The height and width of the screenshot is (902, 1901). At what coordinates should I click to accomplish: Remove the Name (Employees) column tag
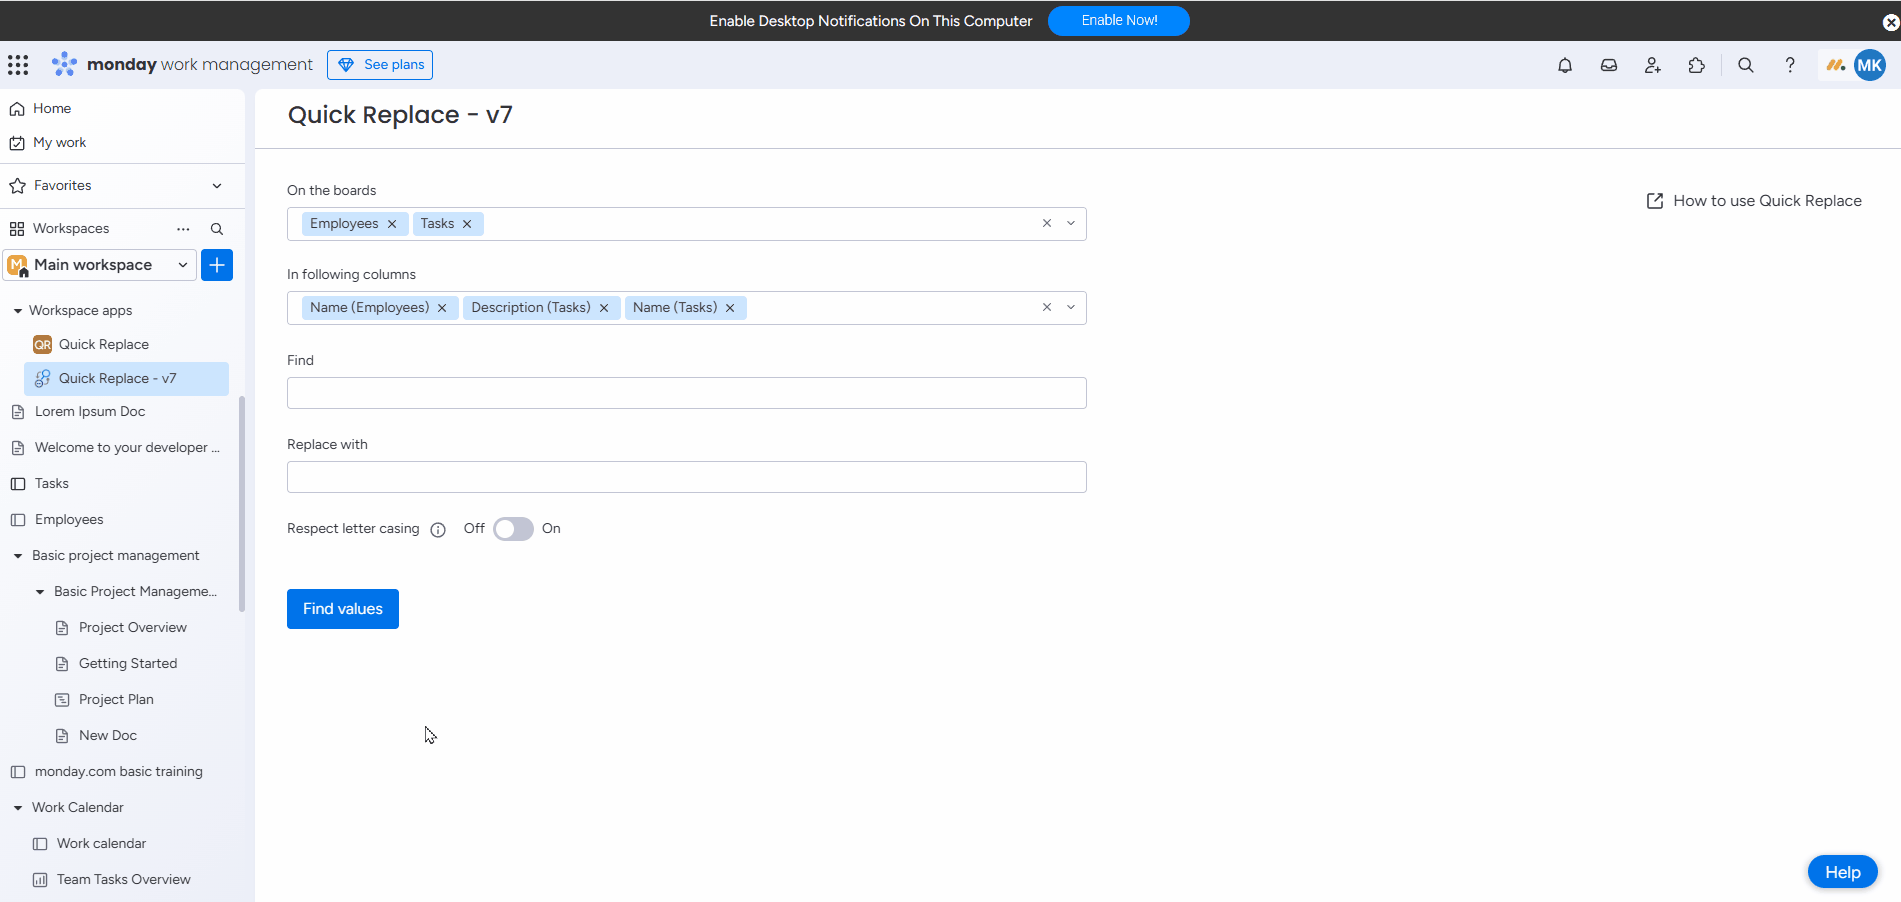coord(442,308)
